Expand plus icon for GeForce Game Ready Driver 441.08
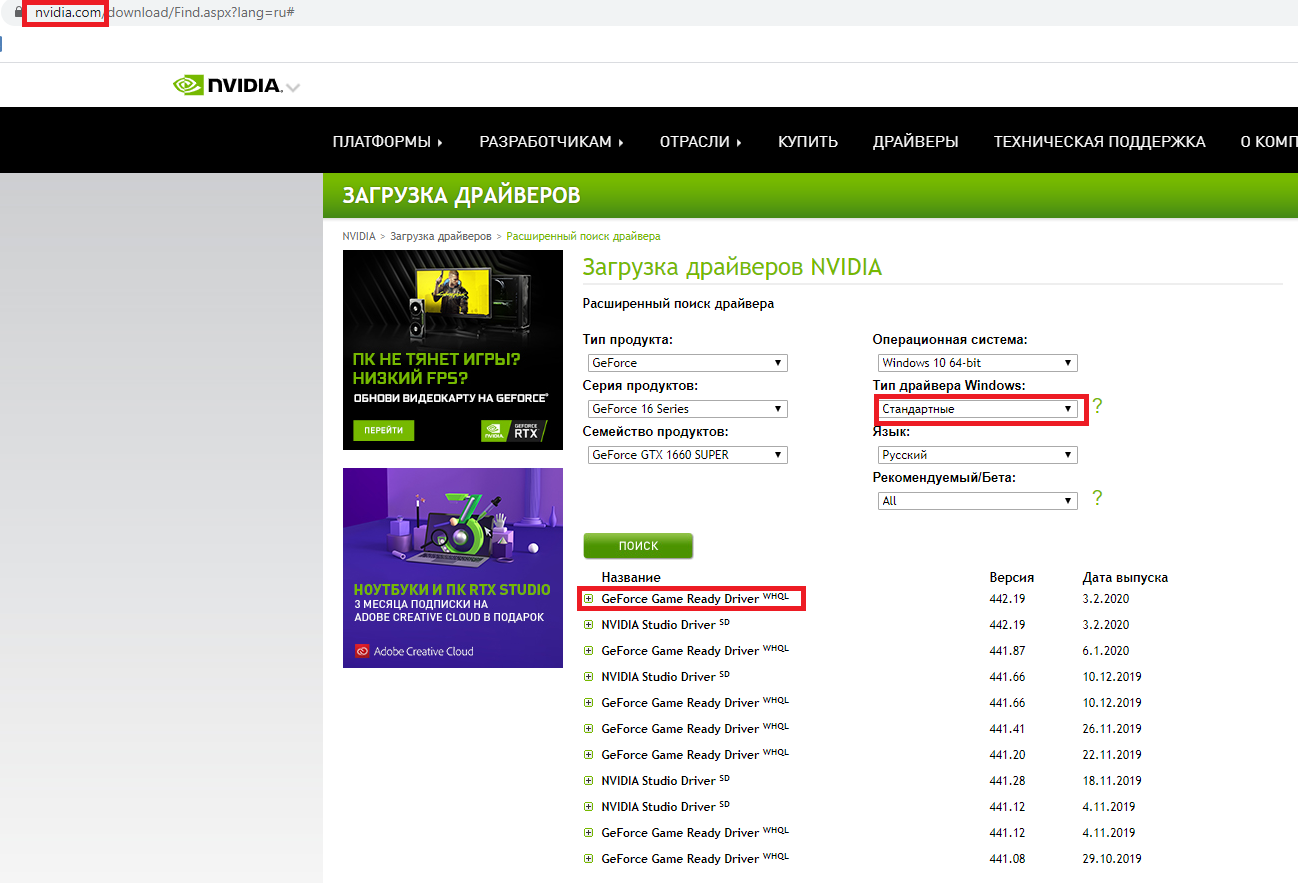1298x883 pixels. point(589,859)
